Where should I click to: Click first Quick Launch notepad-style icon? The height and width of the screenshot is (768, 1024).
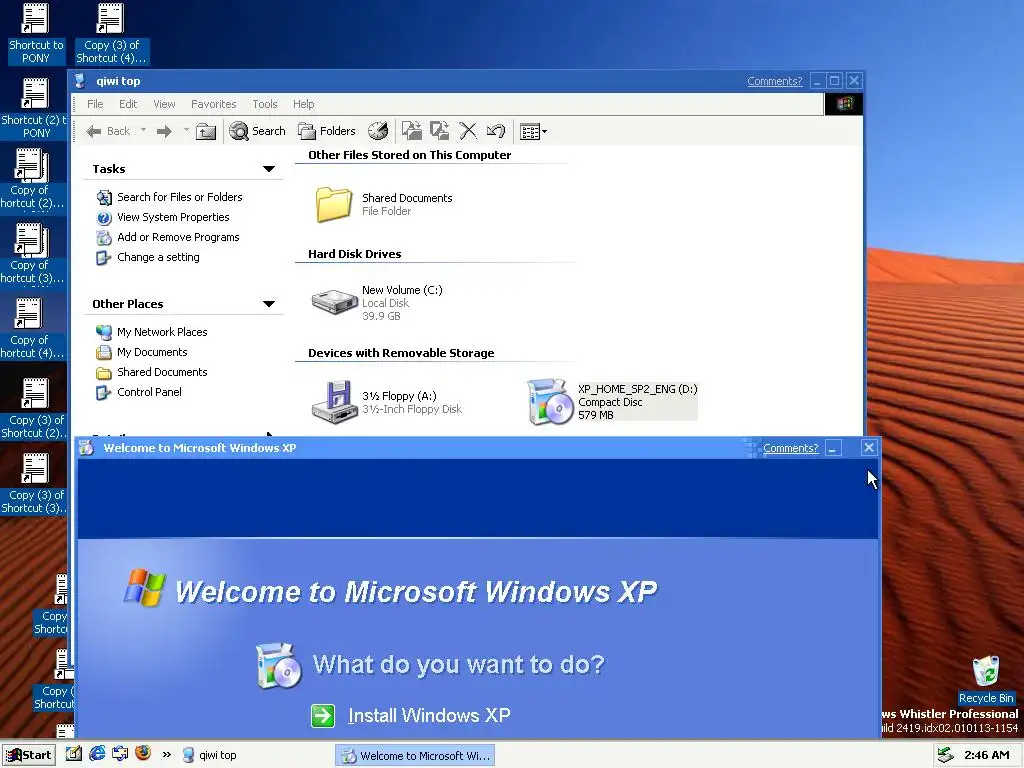tap(74, 754)
